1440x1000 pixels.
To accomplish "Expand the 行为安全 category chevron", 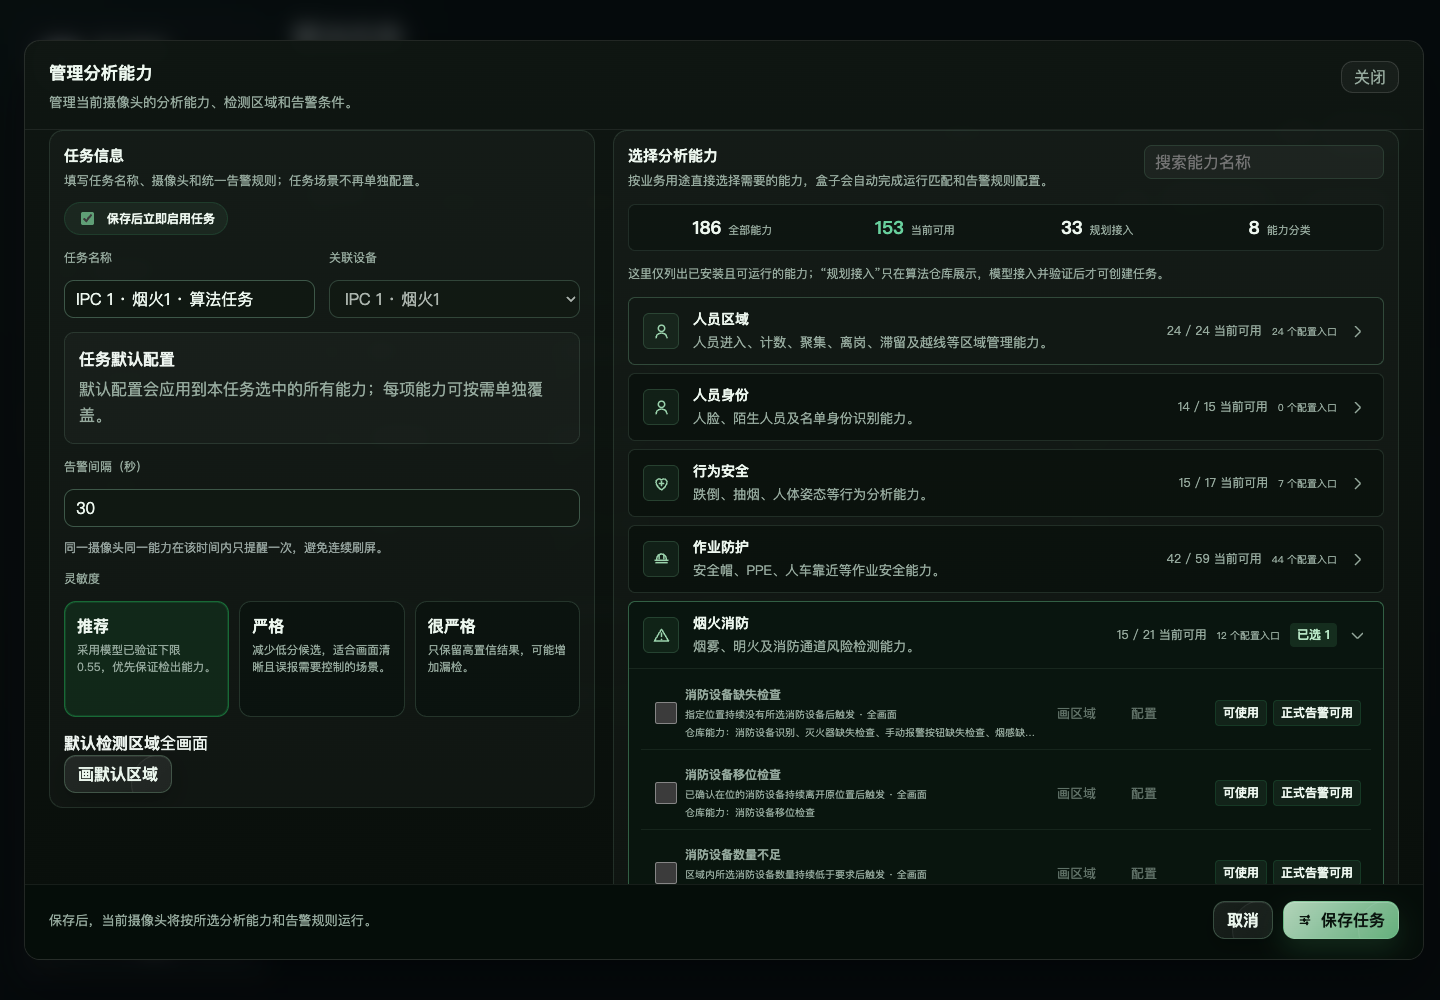I will [1357, 483].
